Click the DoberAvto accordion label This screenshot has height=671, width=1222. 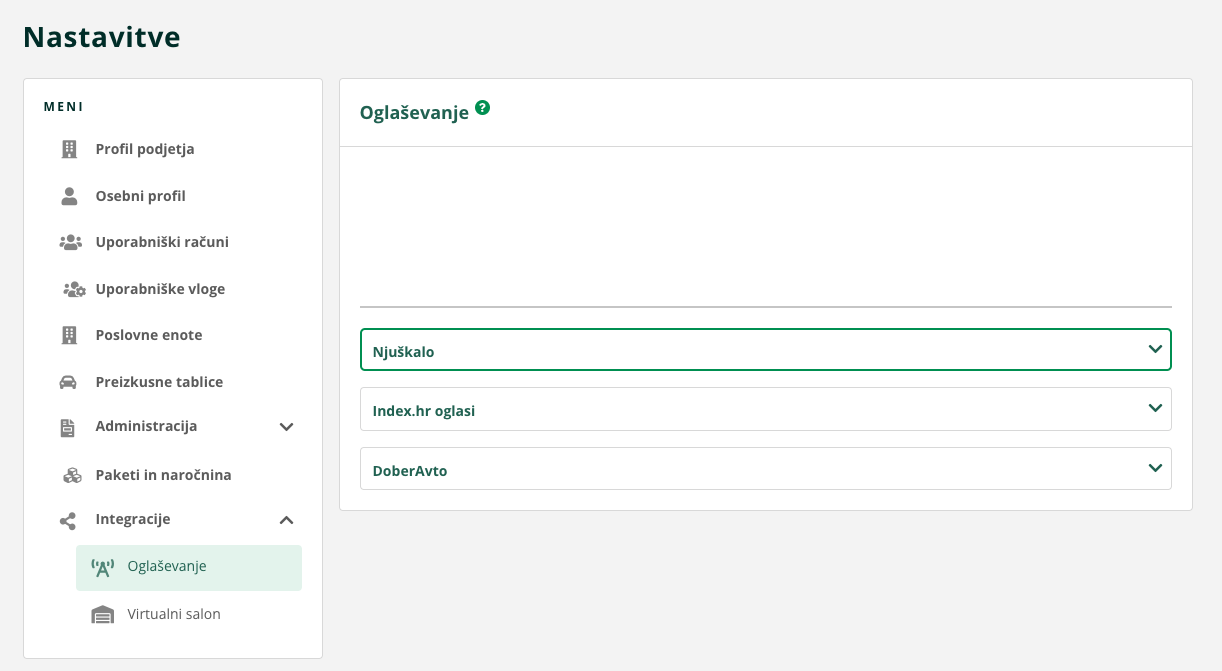[410, 470]
